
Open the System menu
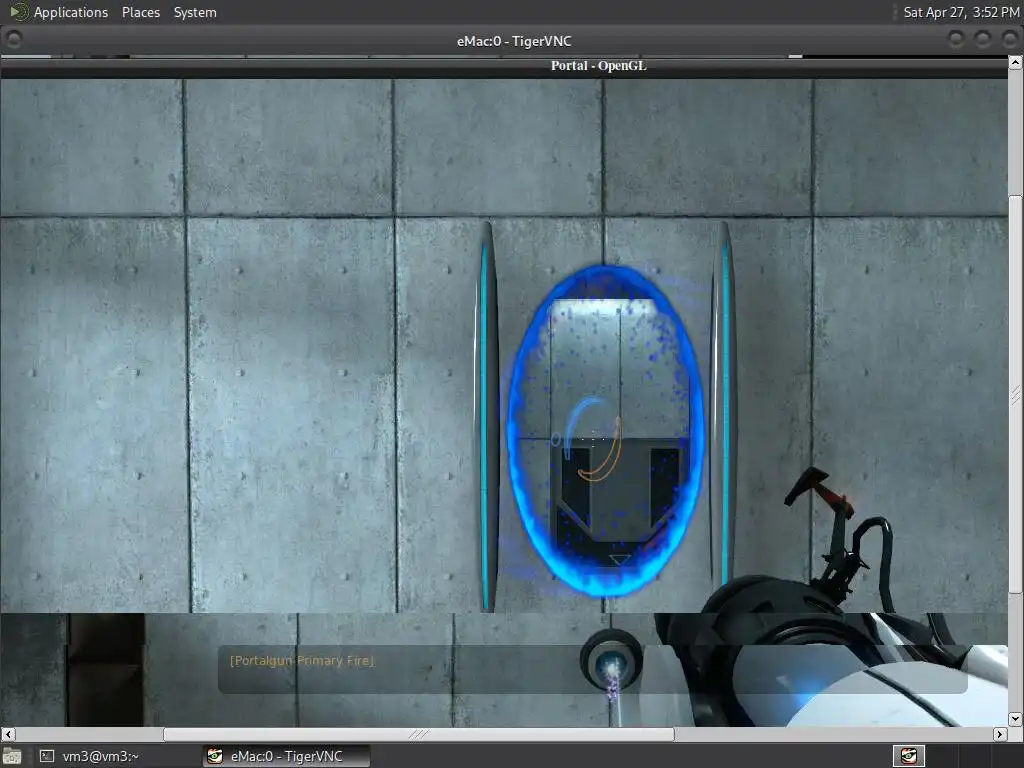click(195, 12)
